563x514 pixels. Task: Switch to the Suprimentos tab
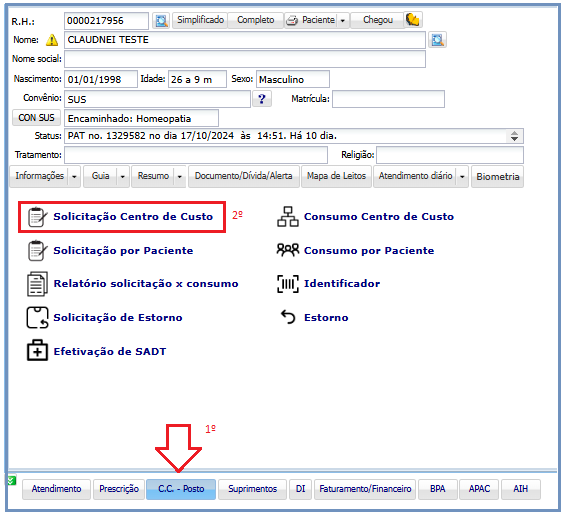[252, 489]
